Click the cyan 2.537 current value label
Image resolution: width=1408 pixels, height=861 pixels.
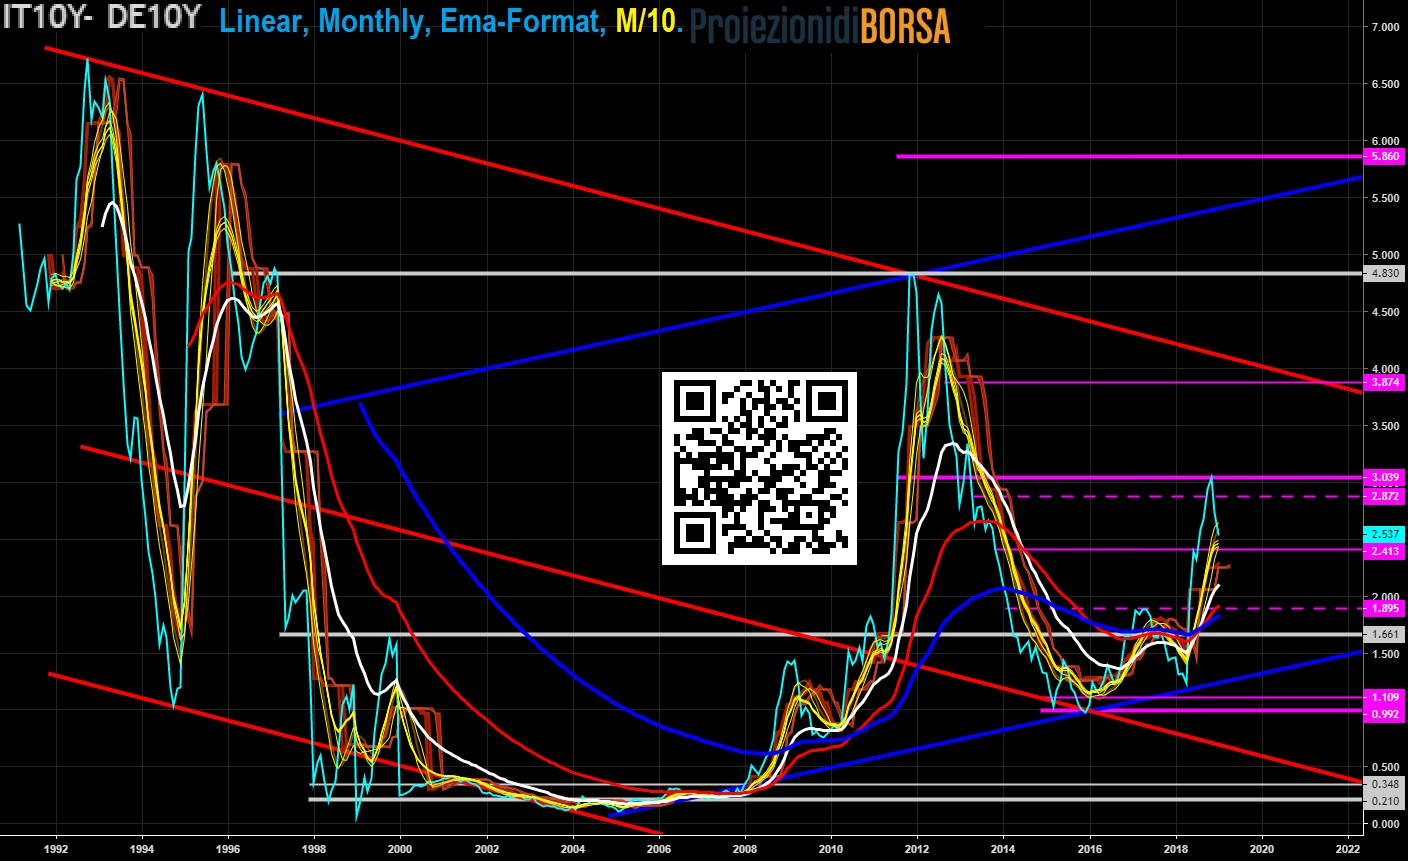(1385, 534)
